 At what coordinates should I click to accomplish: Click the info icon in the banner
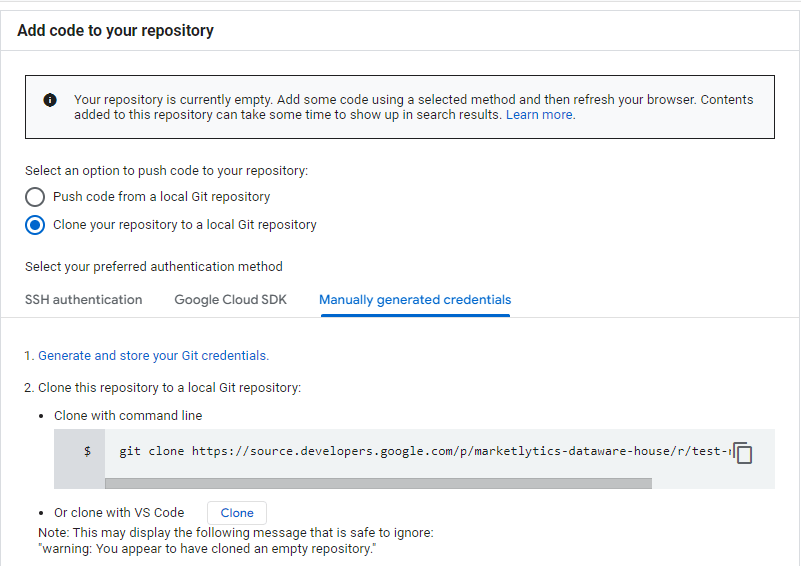[50, 100]
